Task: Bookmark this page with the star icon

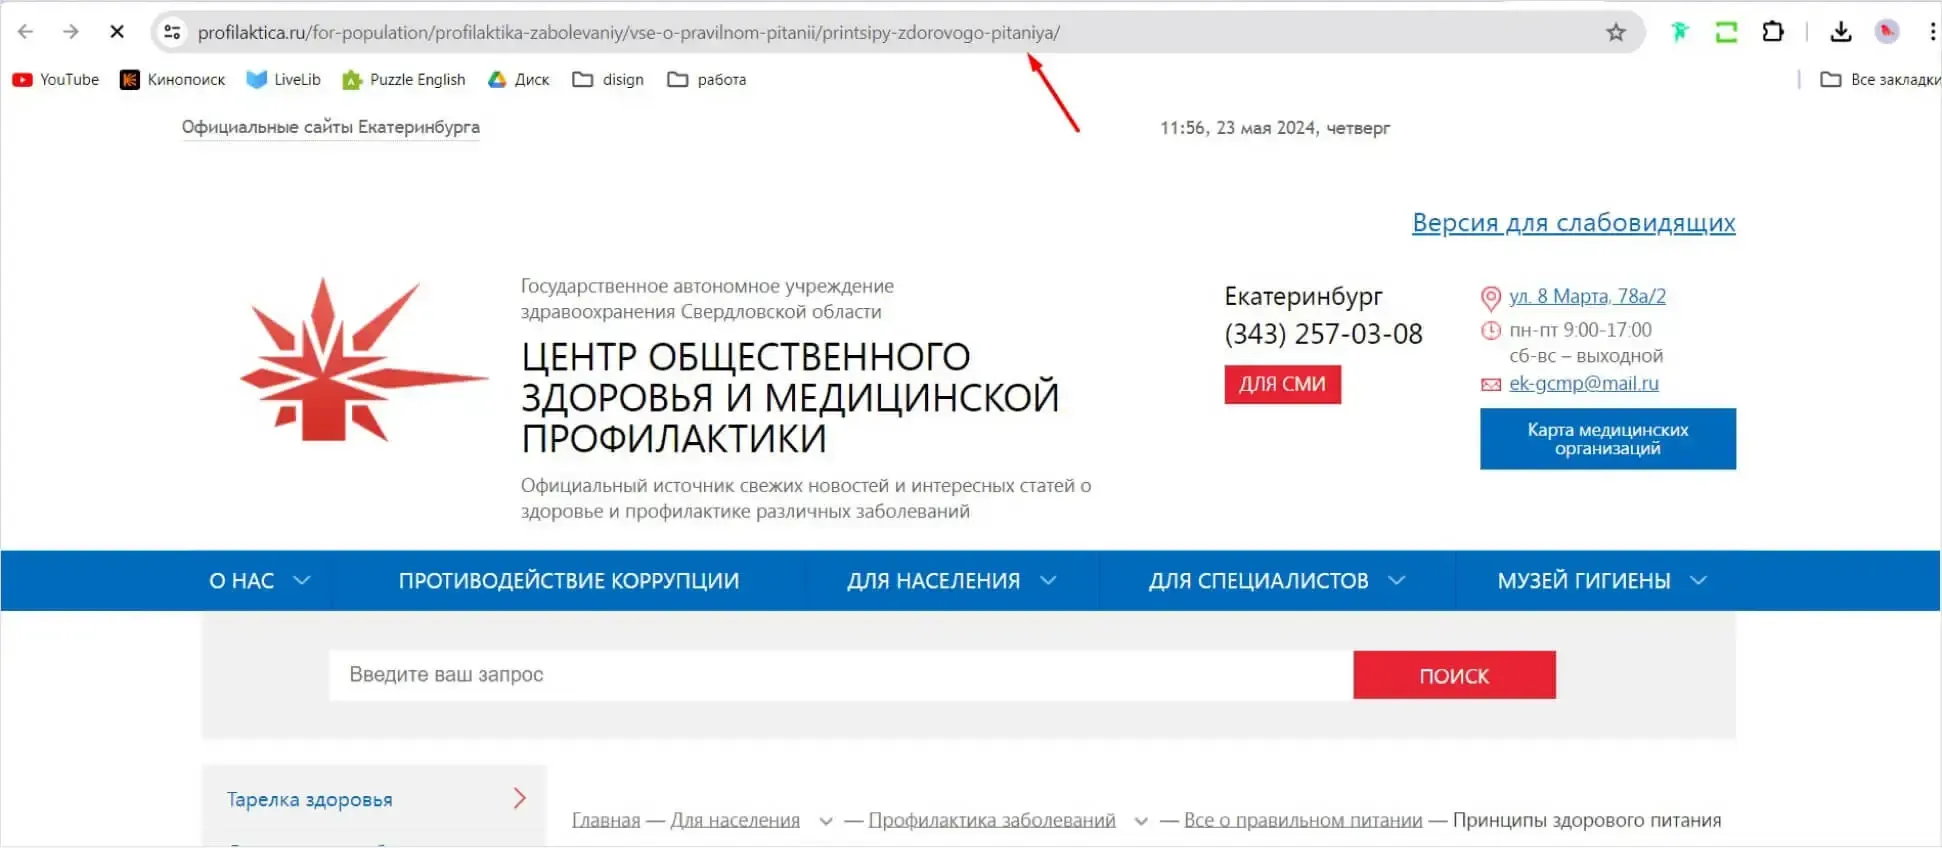Action: pos(1616,32)
